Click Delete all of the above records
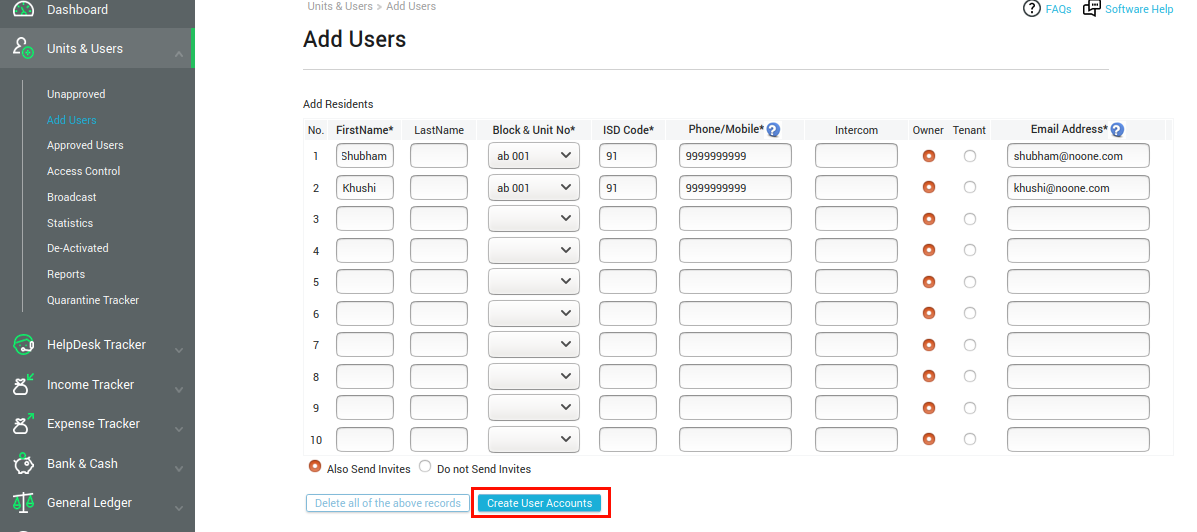The image size is (1197, 532). point(388,503)
